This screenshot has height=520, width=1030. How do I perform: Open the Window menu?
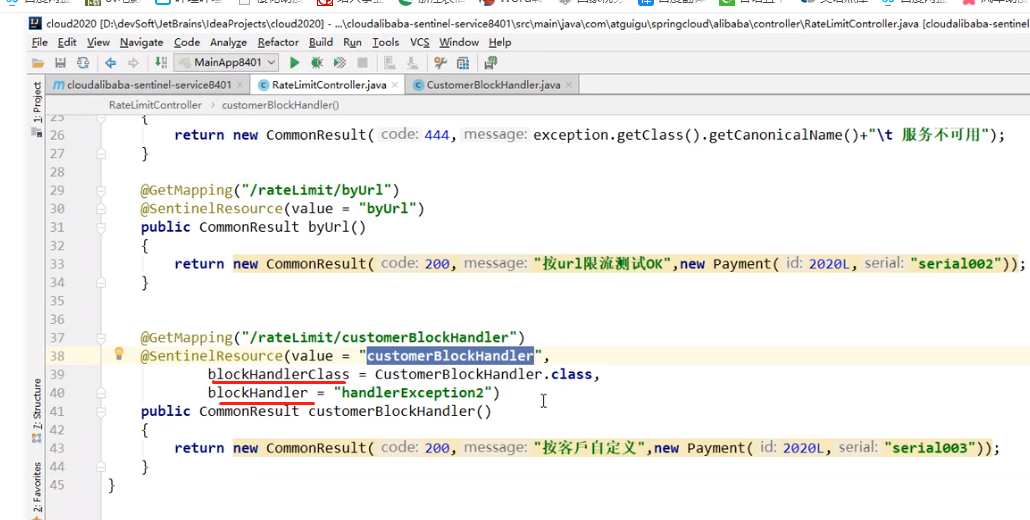click(459, 42)
